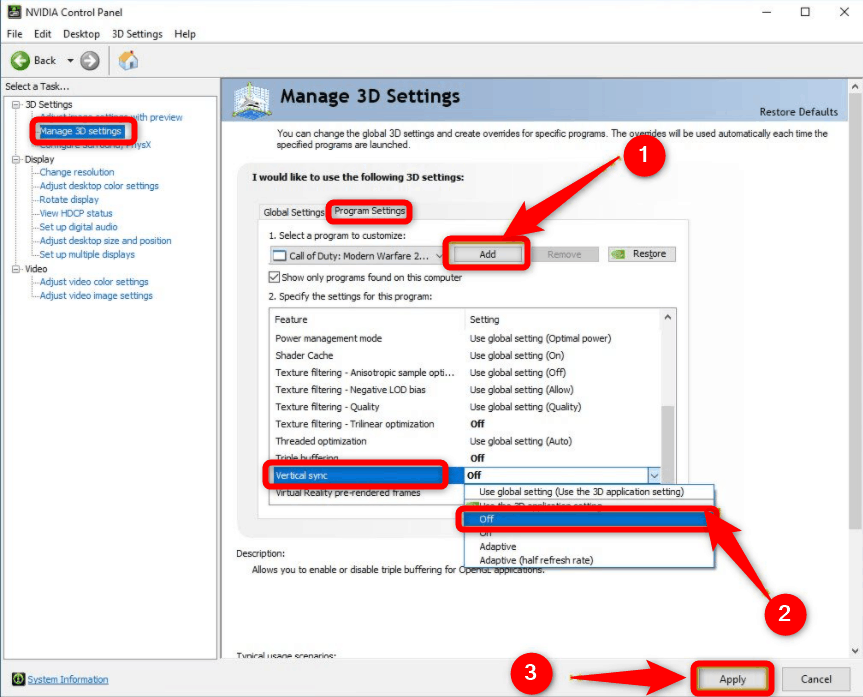Click the Restore button with NVIDIA logo
Screen dimensions: 863x697
[642, 254]
